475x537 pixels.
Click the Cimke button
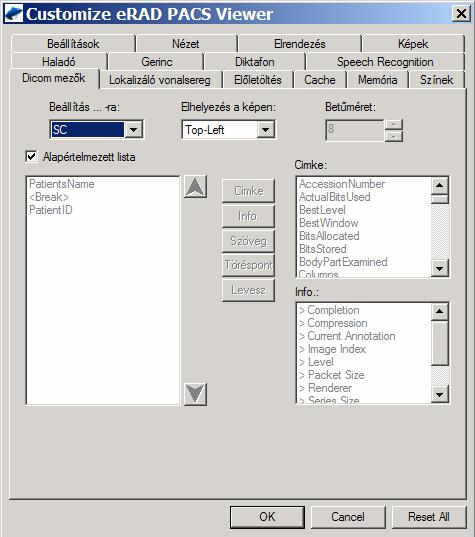click(248, 191)
